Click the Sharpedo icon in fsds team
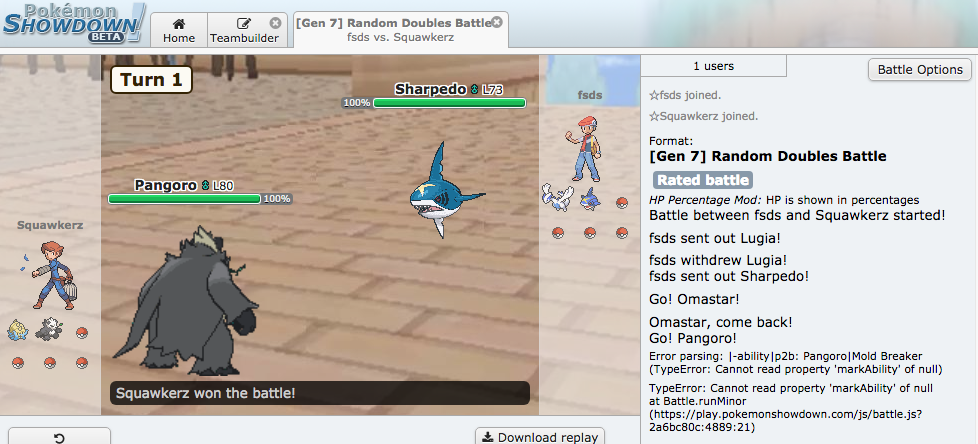This screenshot has width=978, height=444. (x=589, y=200)
